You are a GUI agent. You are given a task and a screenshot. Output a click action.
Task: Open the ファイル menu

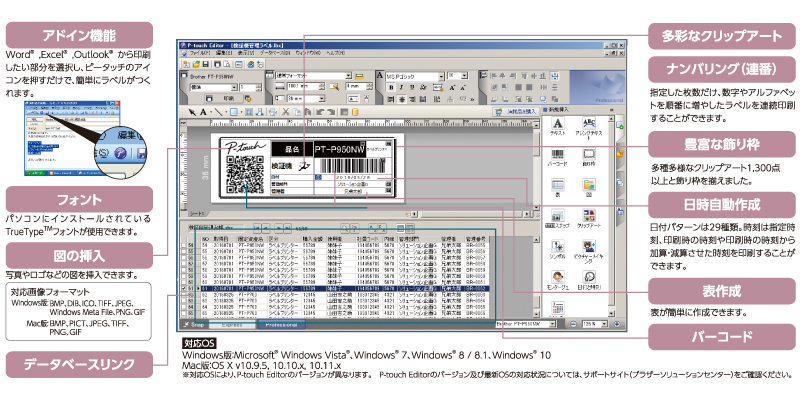(199, 53)
